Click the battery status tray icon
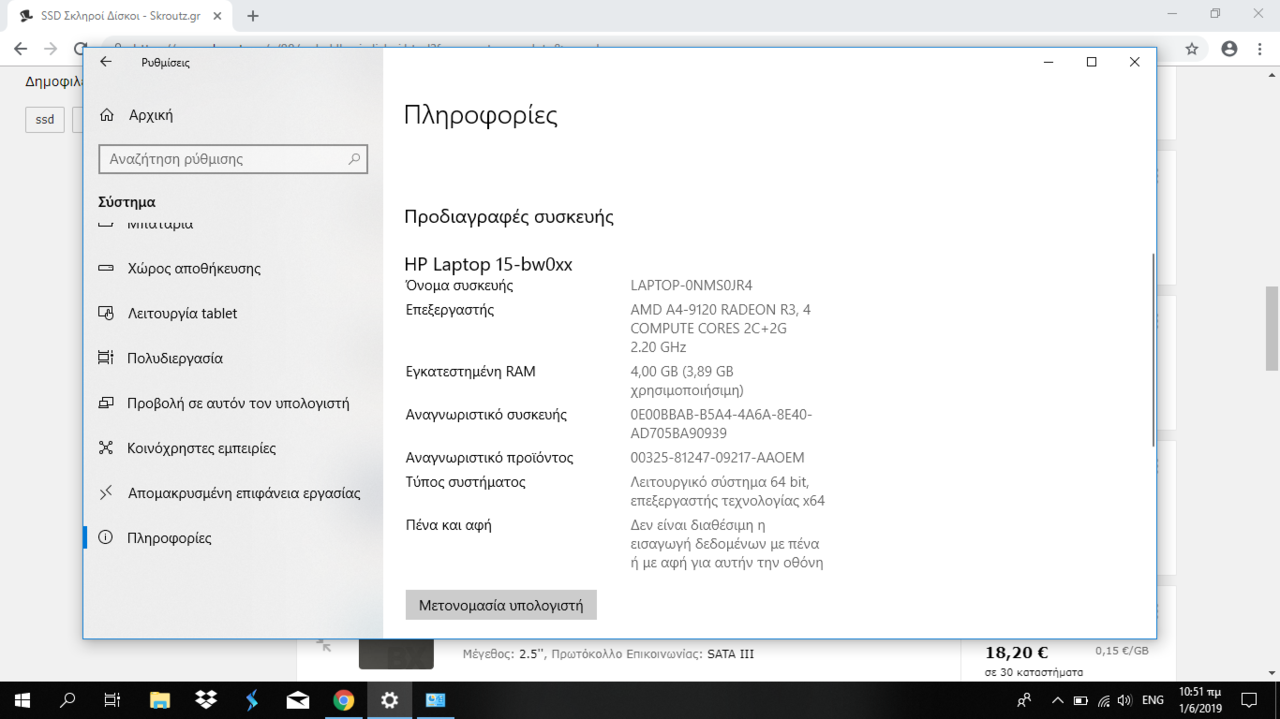Screen dimensions: 1280x719 (1080, 700)
